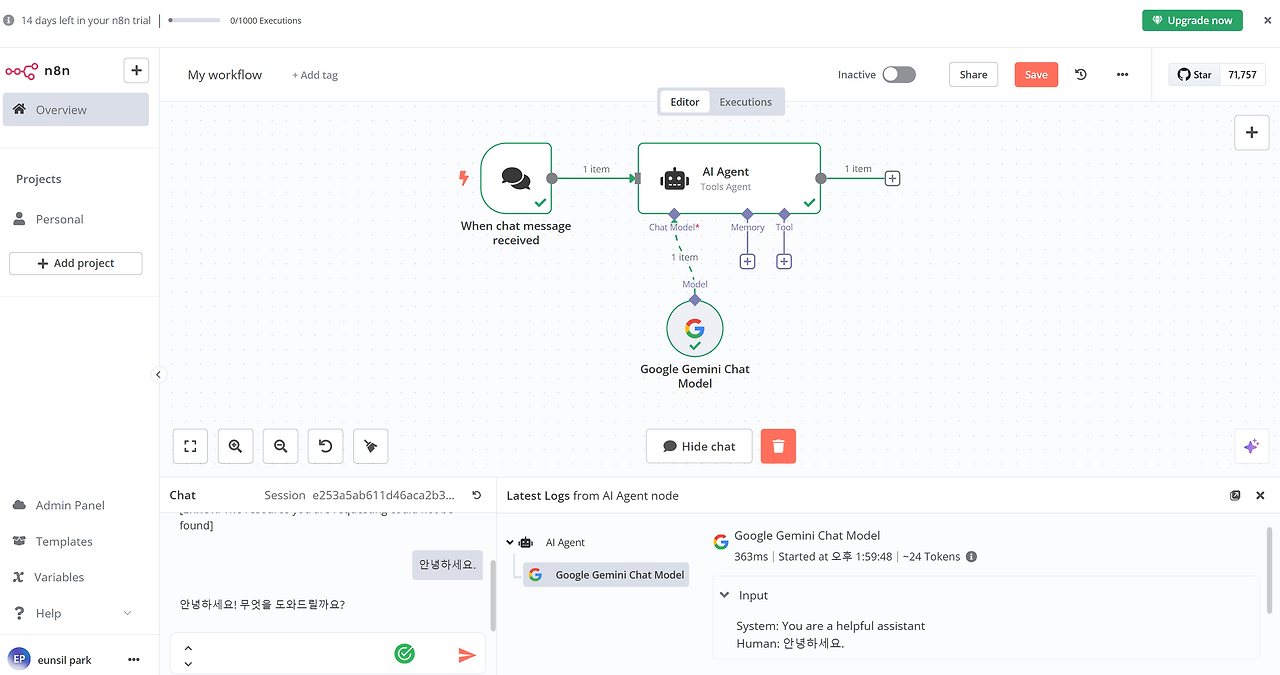Send the chat message
This screenshot has height=675, width=1280.
467,655
